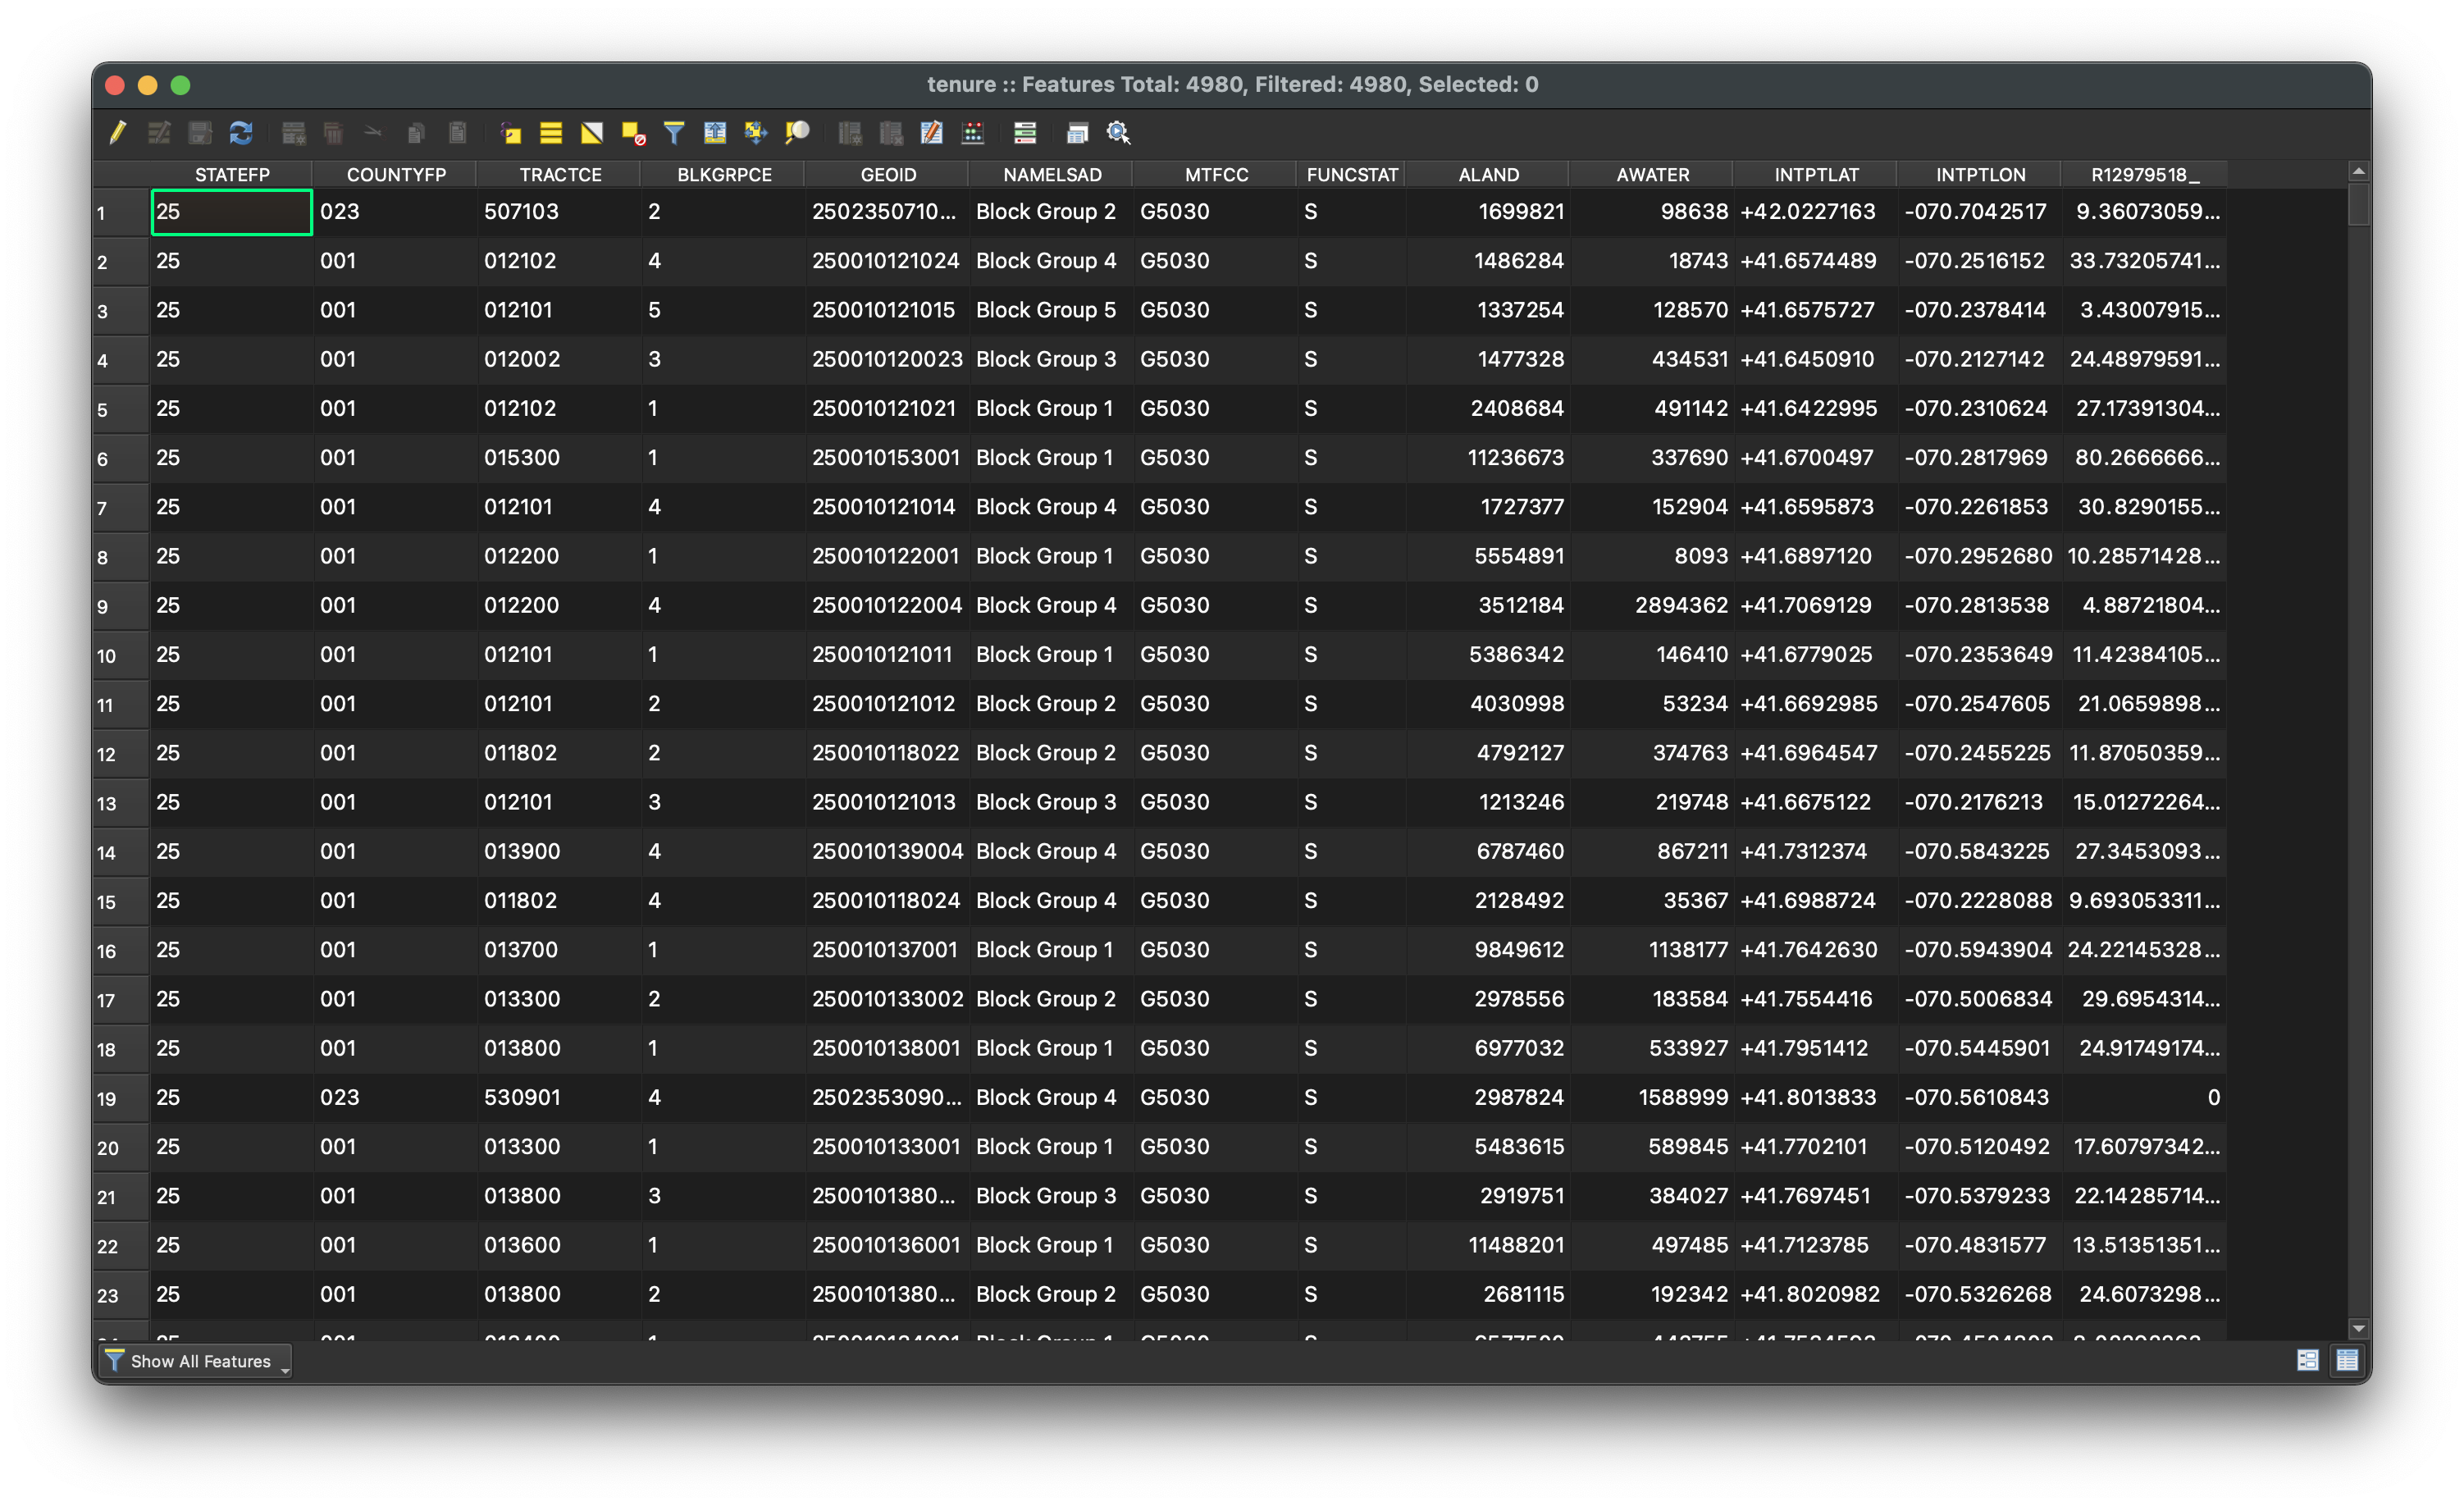This screenshot has height=1506, width=2464.
Task: Open the Filter/select features using form icon
Action: click(x=674, y=132)
